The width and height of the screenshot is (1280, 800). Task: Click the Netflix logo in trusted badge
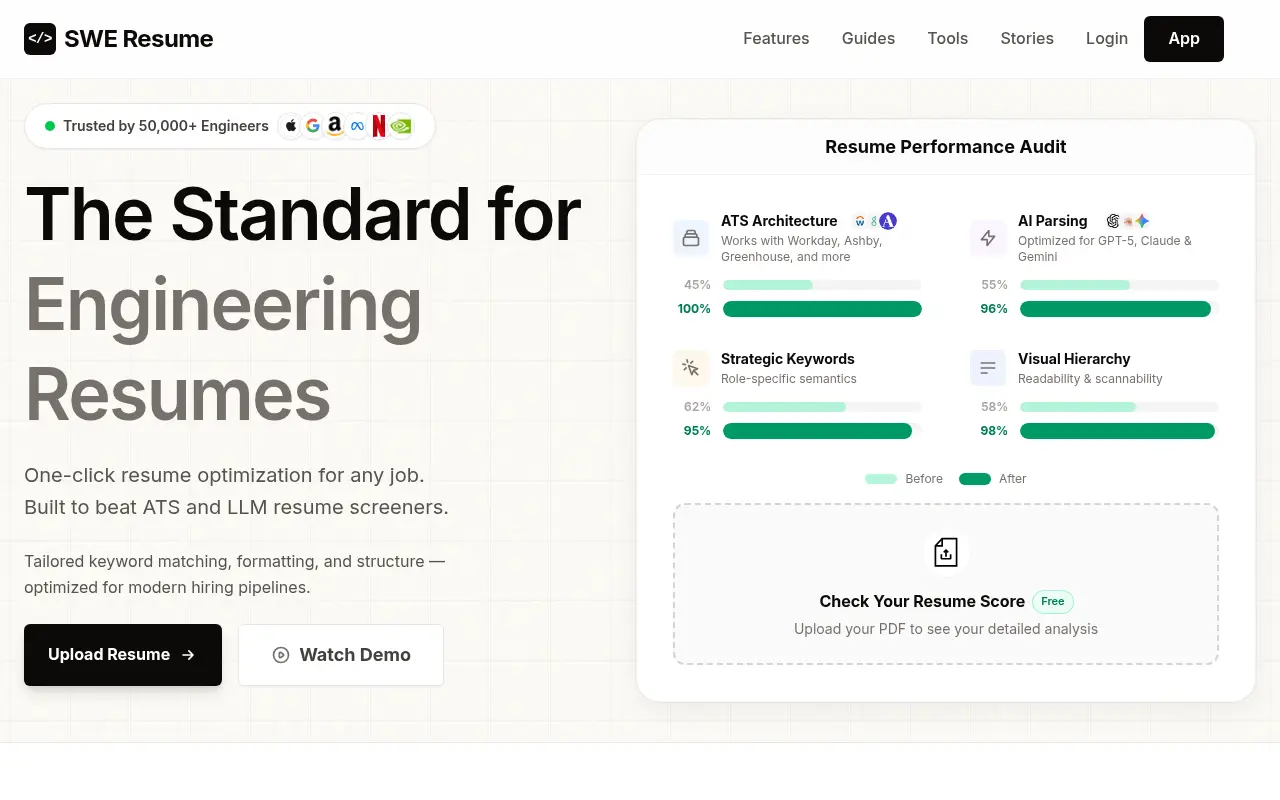pos(379,126)
